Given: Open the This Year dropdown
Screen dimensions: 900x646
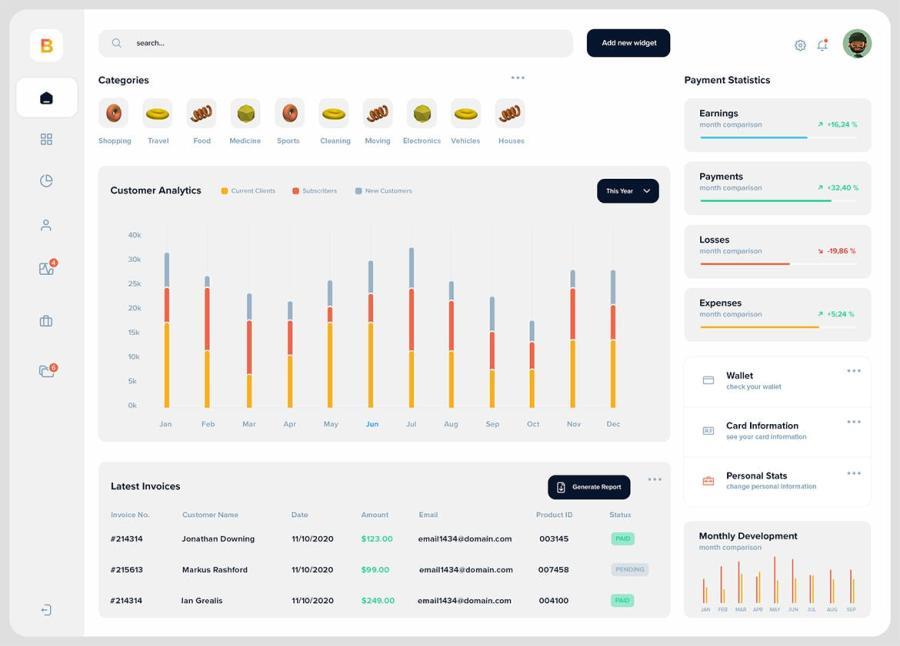Looking at the screenshot, I should click(628, 191).
